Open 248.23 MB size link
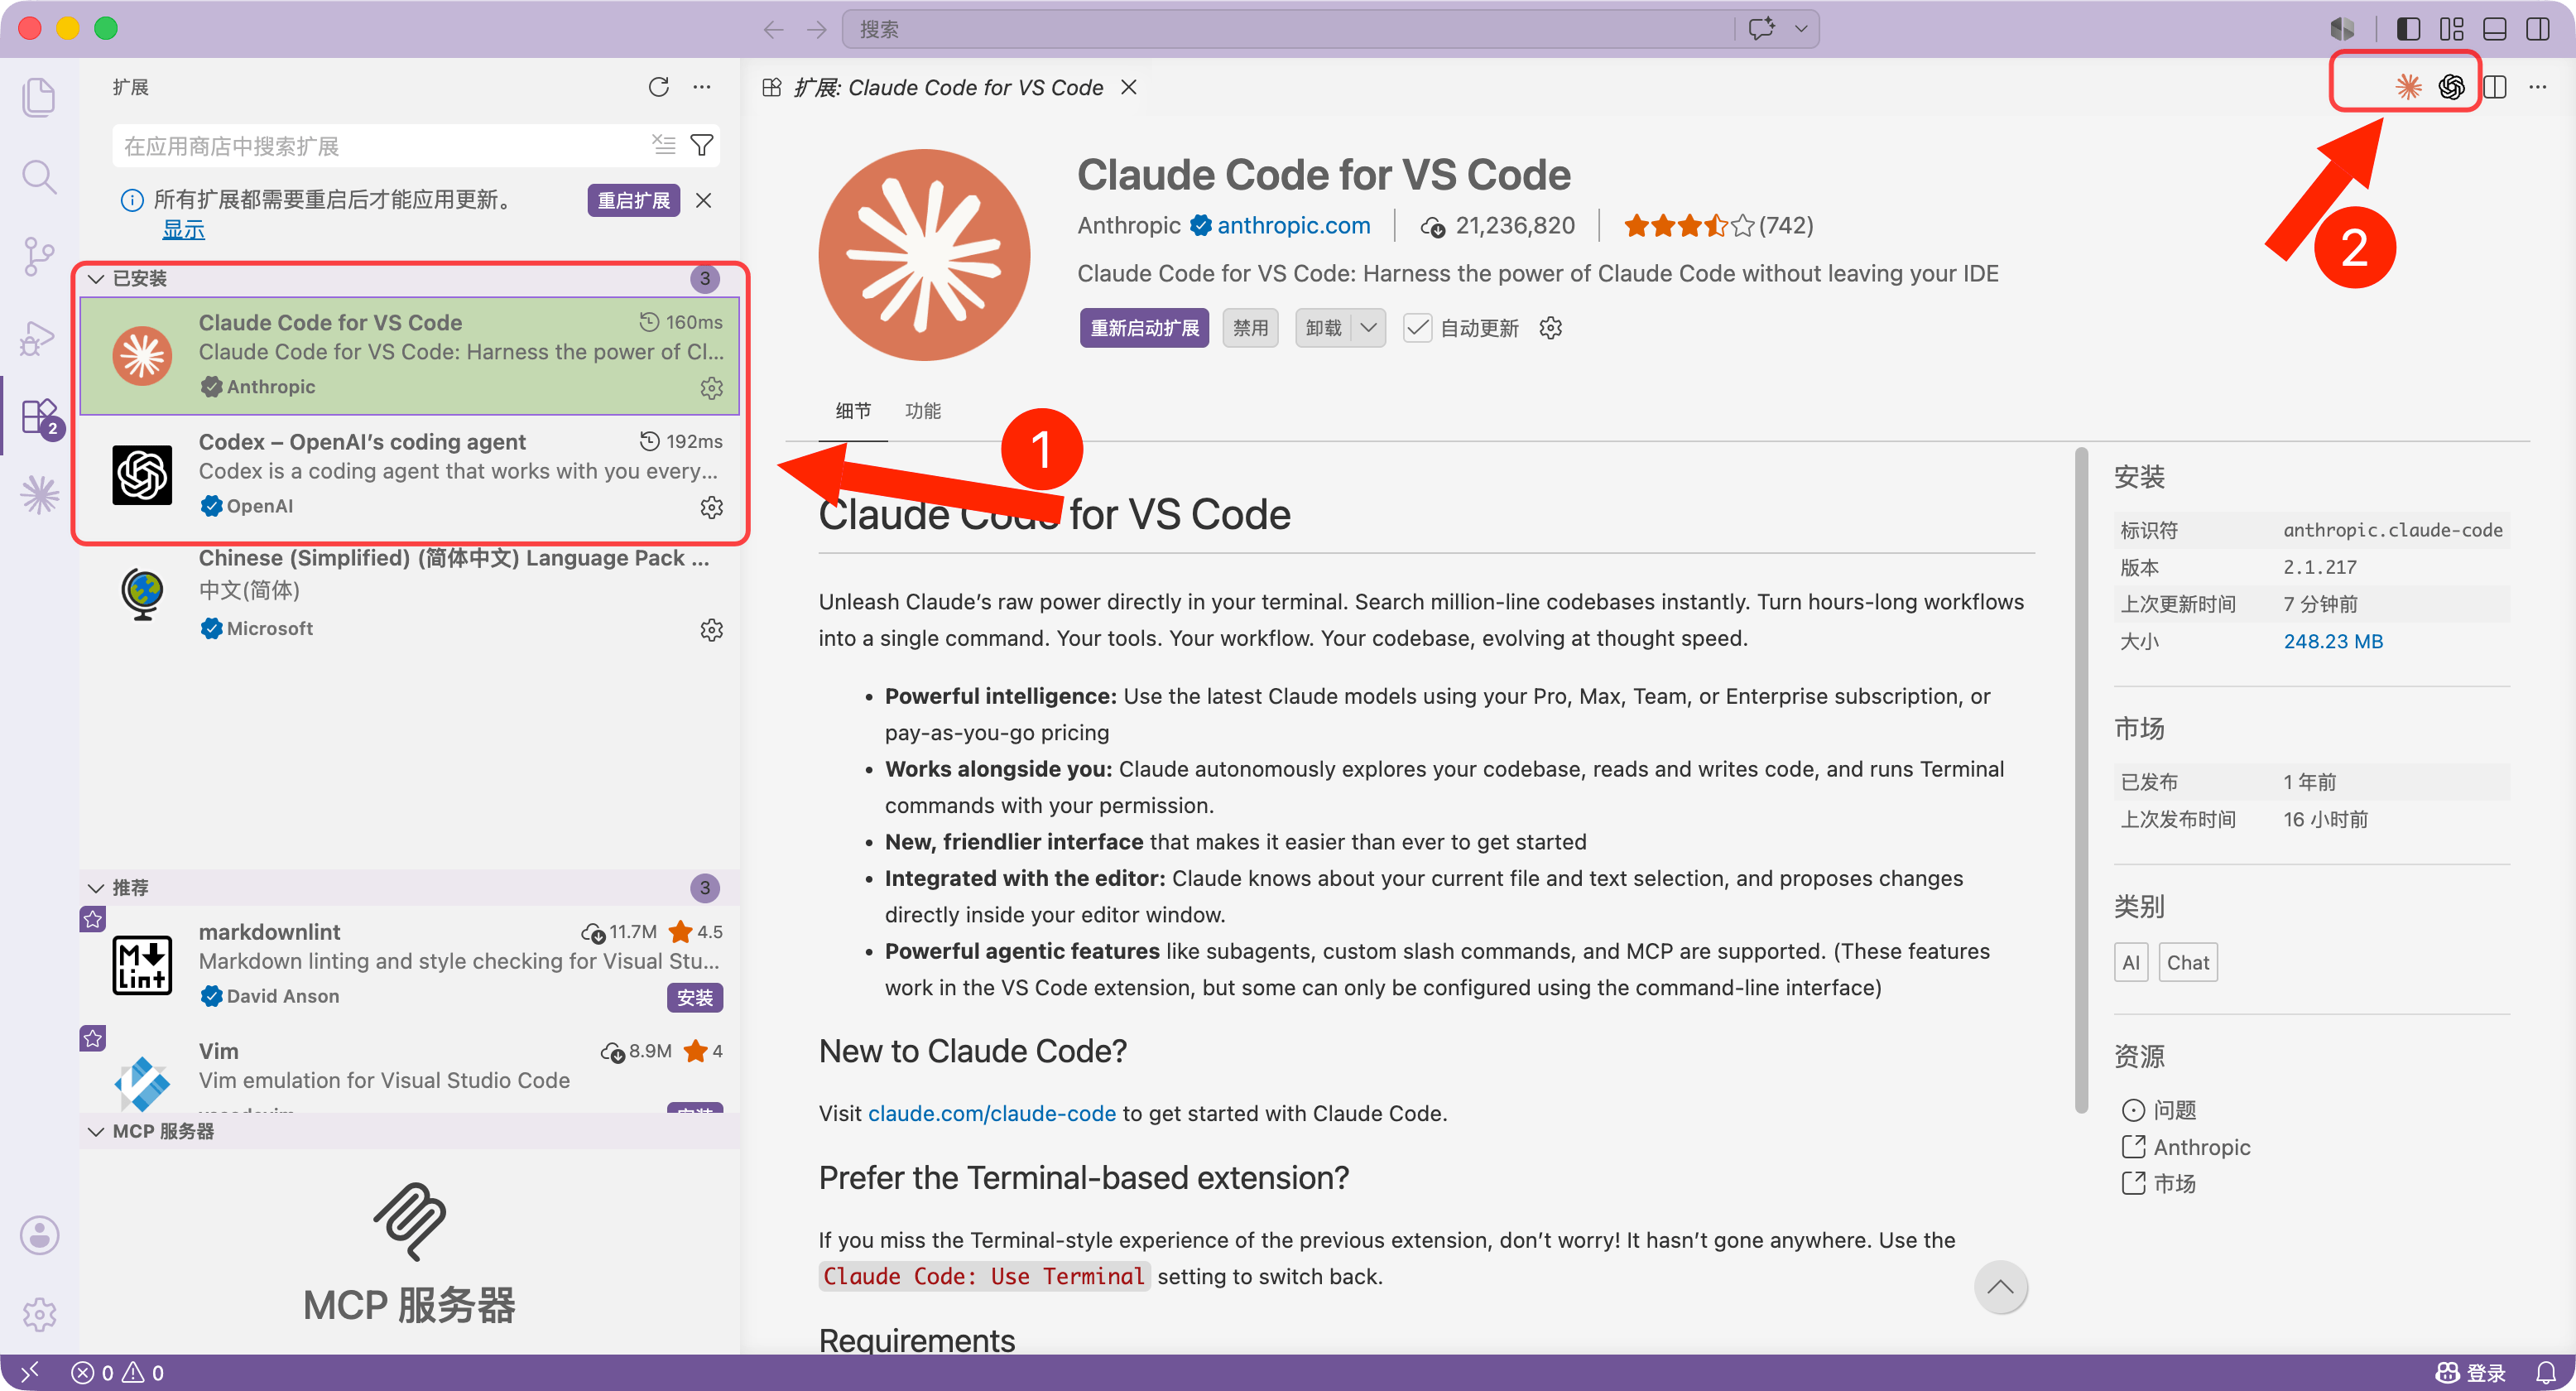Screen dimensions: 2576x1391 (2333, 641)
